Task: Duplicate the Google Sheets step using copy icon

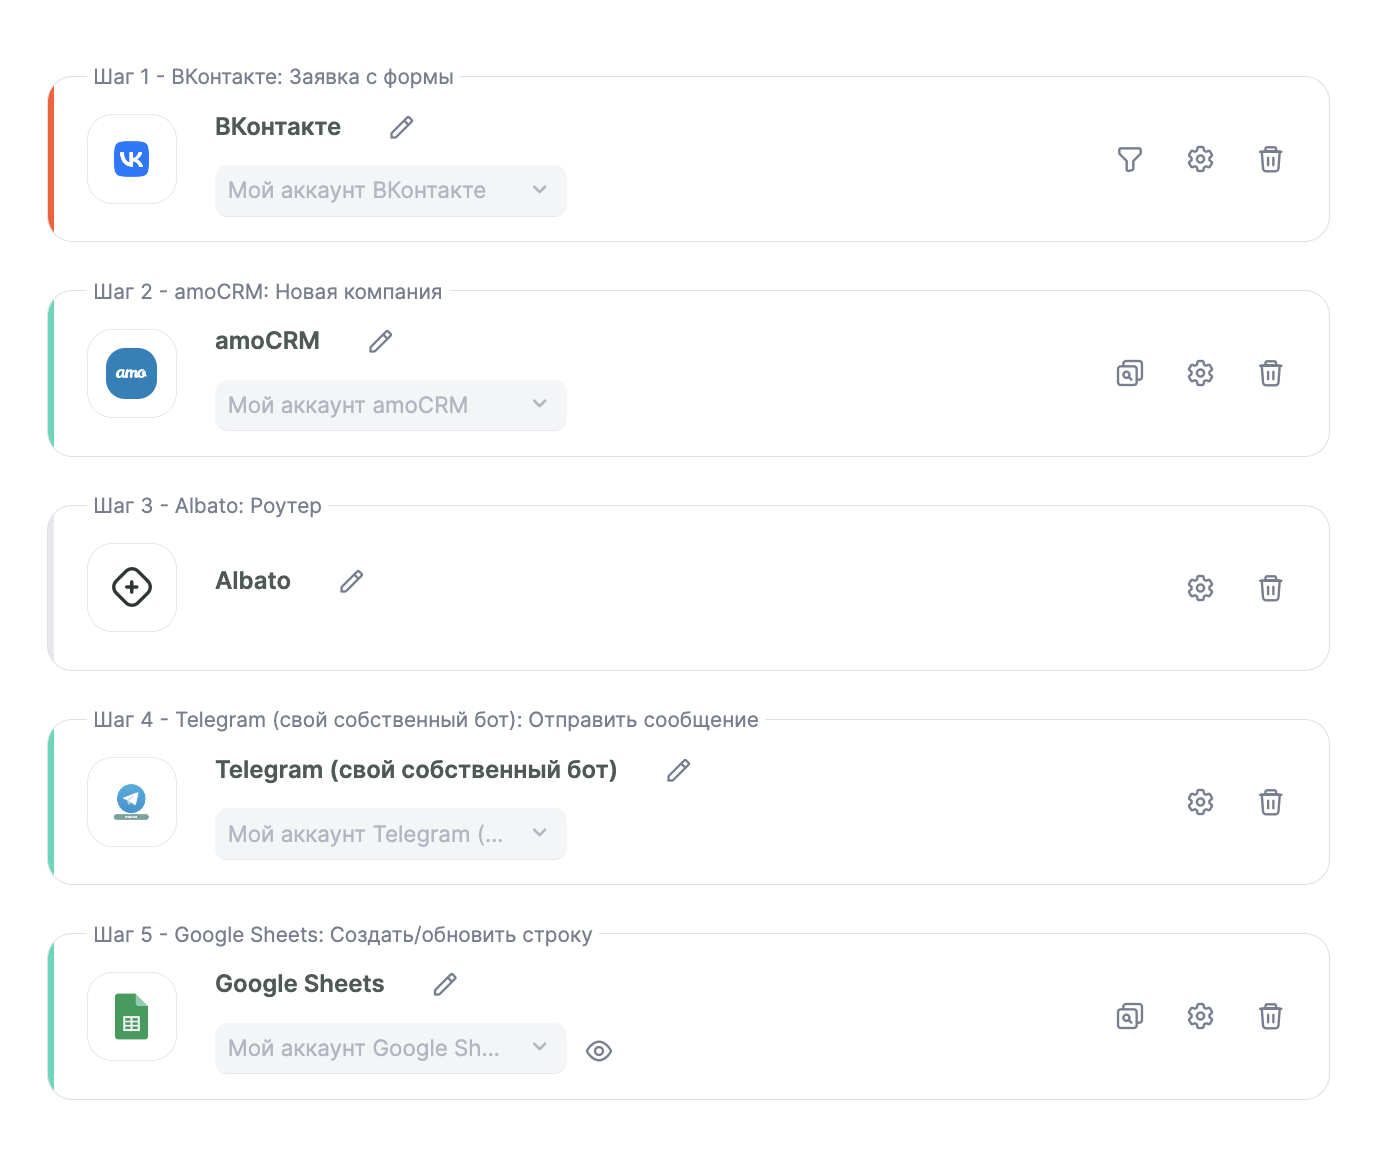Action: click(1129, 1016)
